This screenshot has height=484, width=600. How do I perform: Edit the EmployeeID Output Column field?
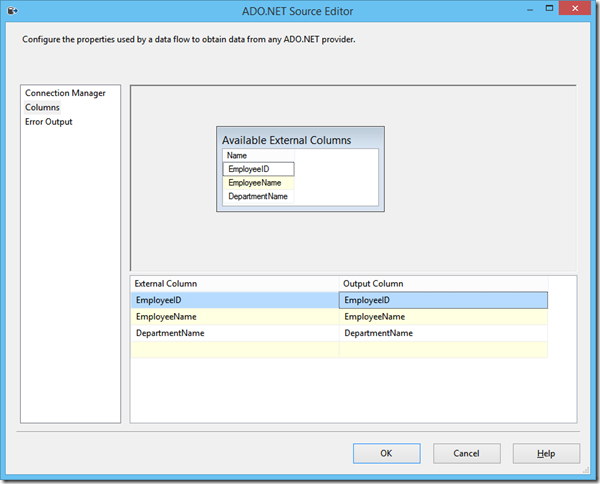coord(443,300)
